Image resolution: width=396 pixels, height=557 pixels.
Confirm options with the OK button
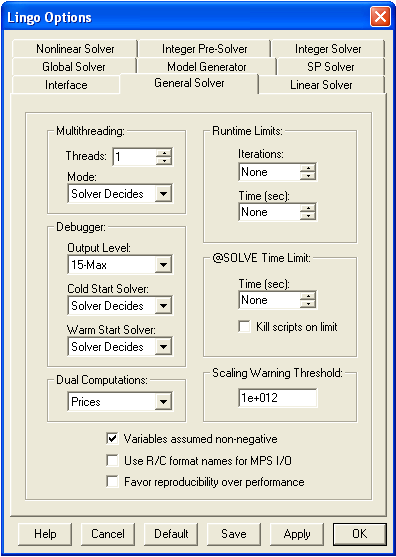point(360,534)
